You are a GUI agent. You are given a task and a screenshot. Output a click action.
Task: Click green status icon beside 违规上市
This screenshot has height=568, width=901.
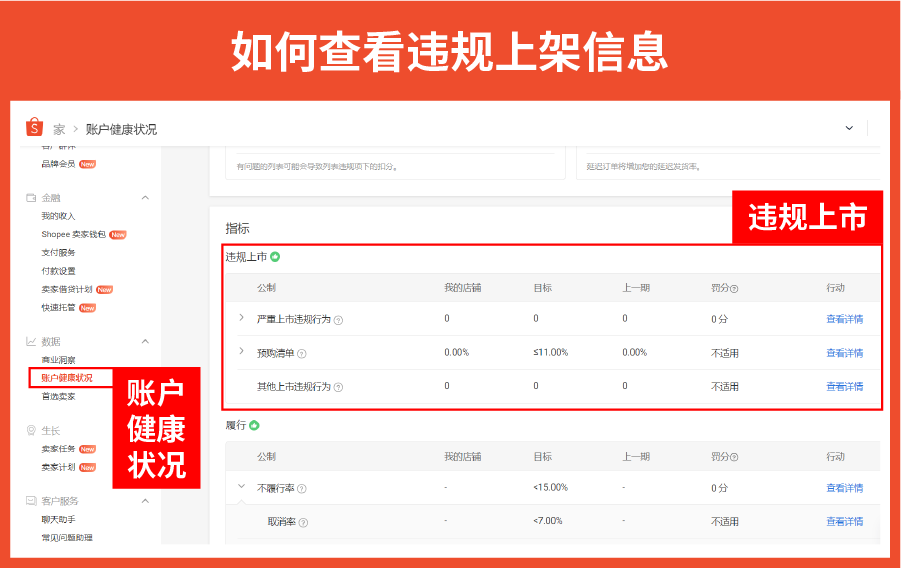click(x=275, y=257)
